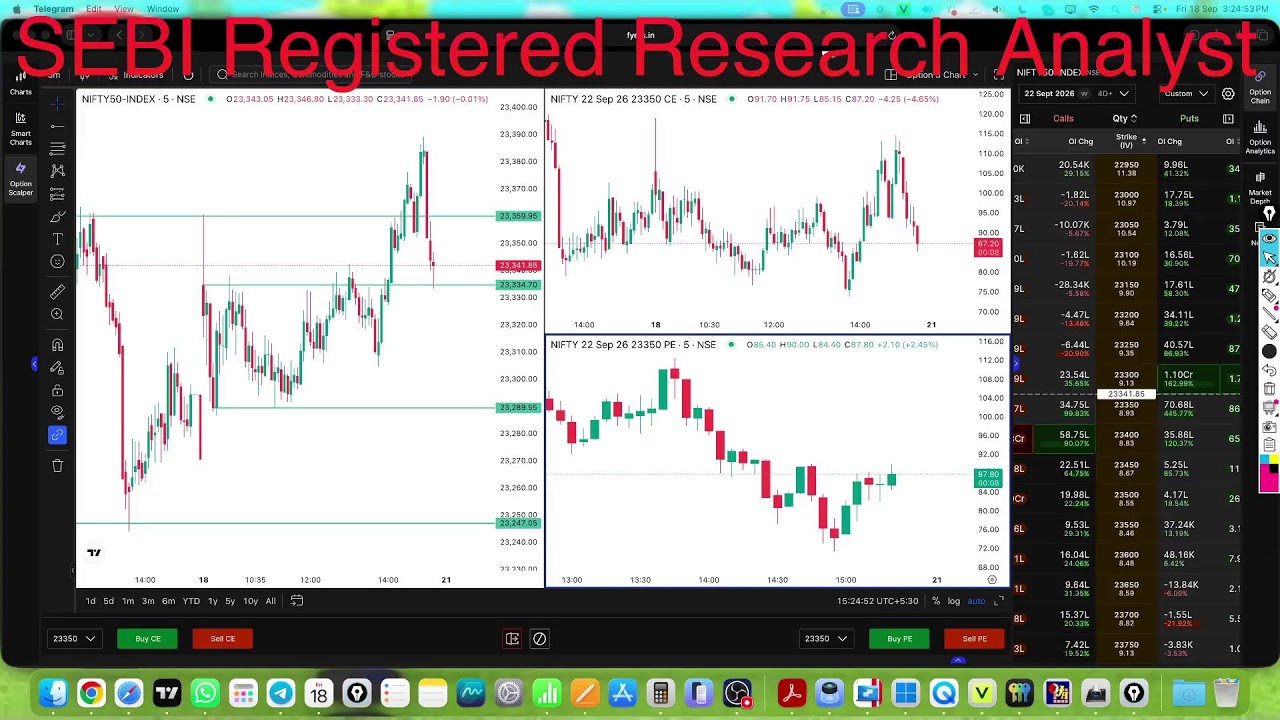
Task: Select strike 23300 row in option chain
Action: 1127,379
